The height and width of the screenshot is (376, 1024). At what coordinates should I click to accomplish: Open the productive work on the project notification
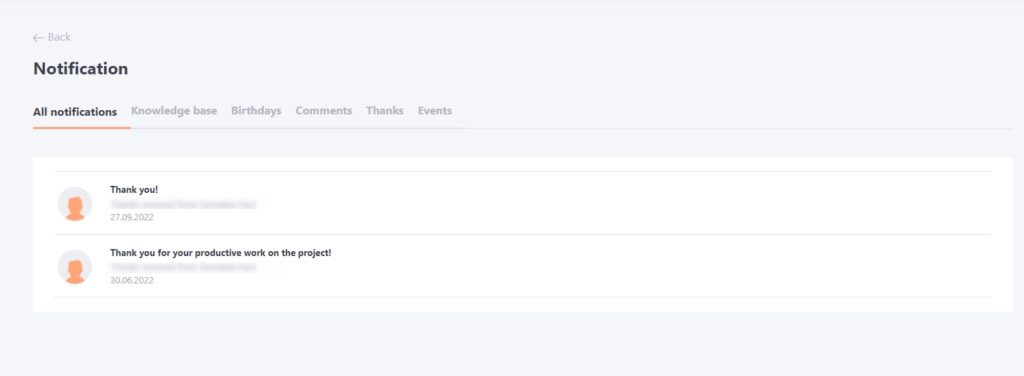221,253
